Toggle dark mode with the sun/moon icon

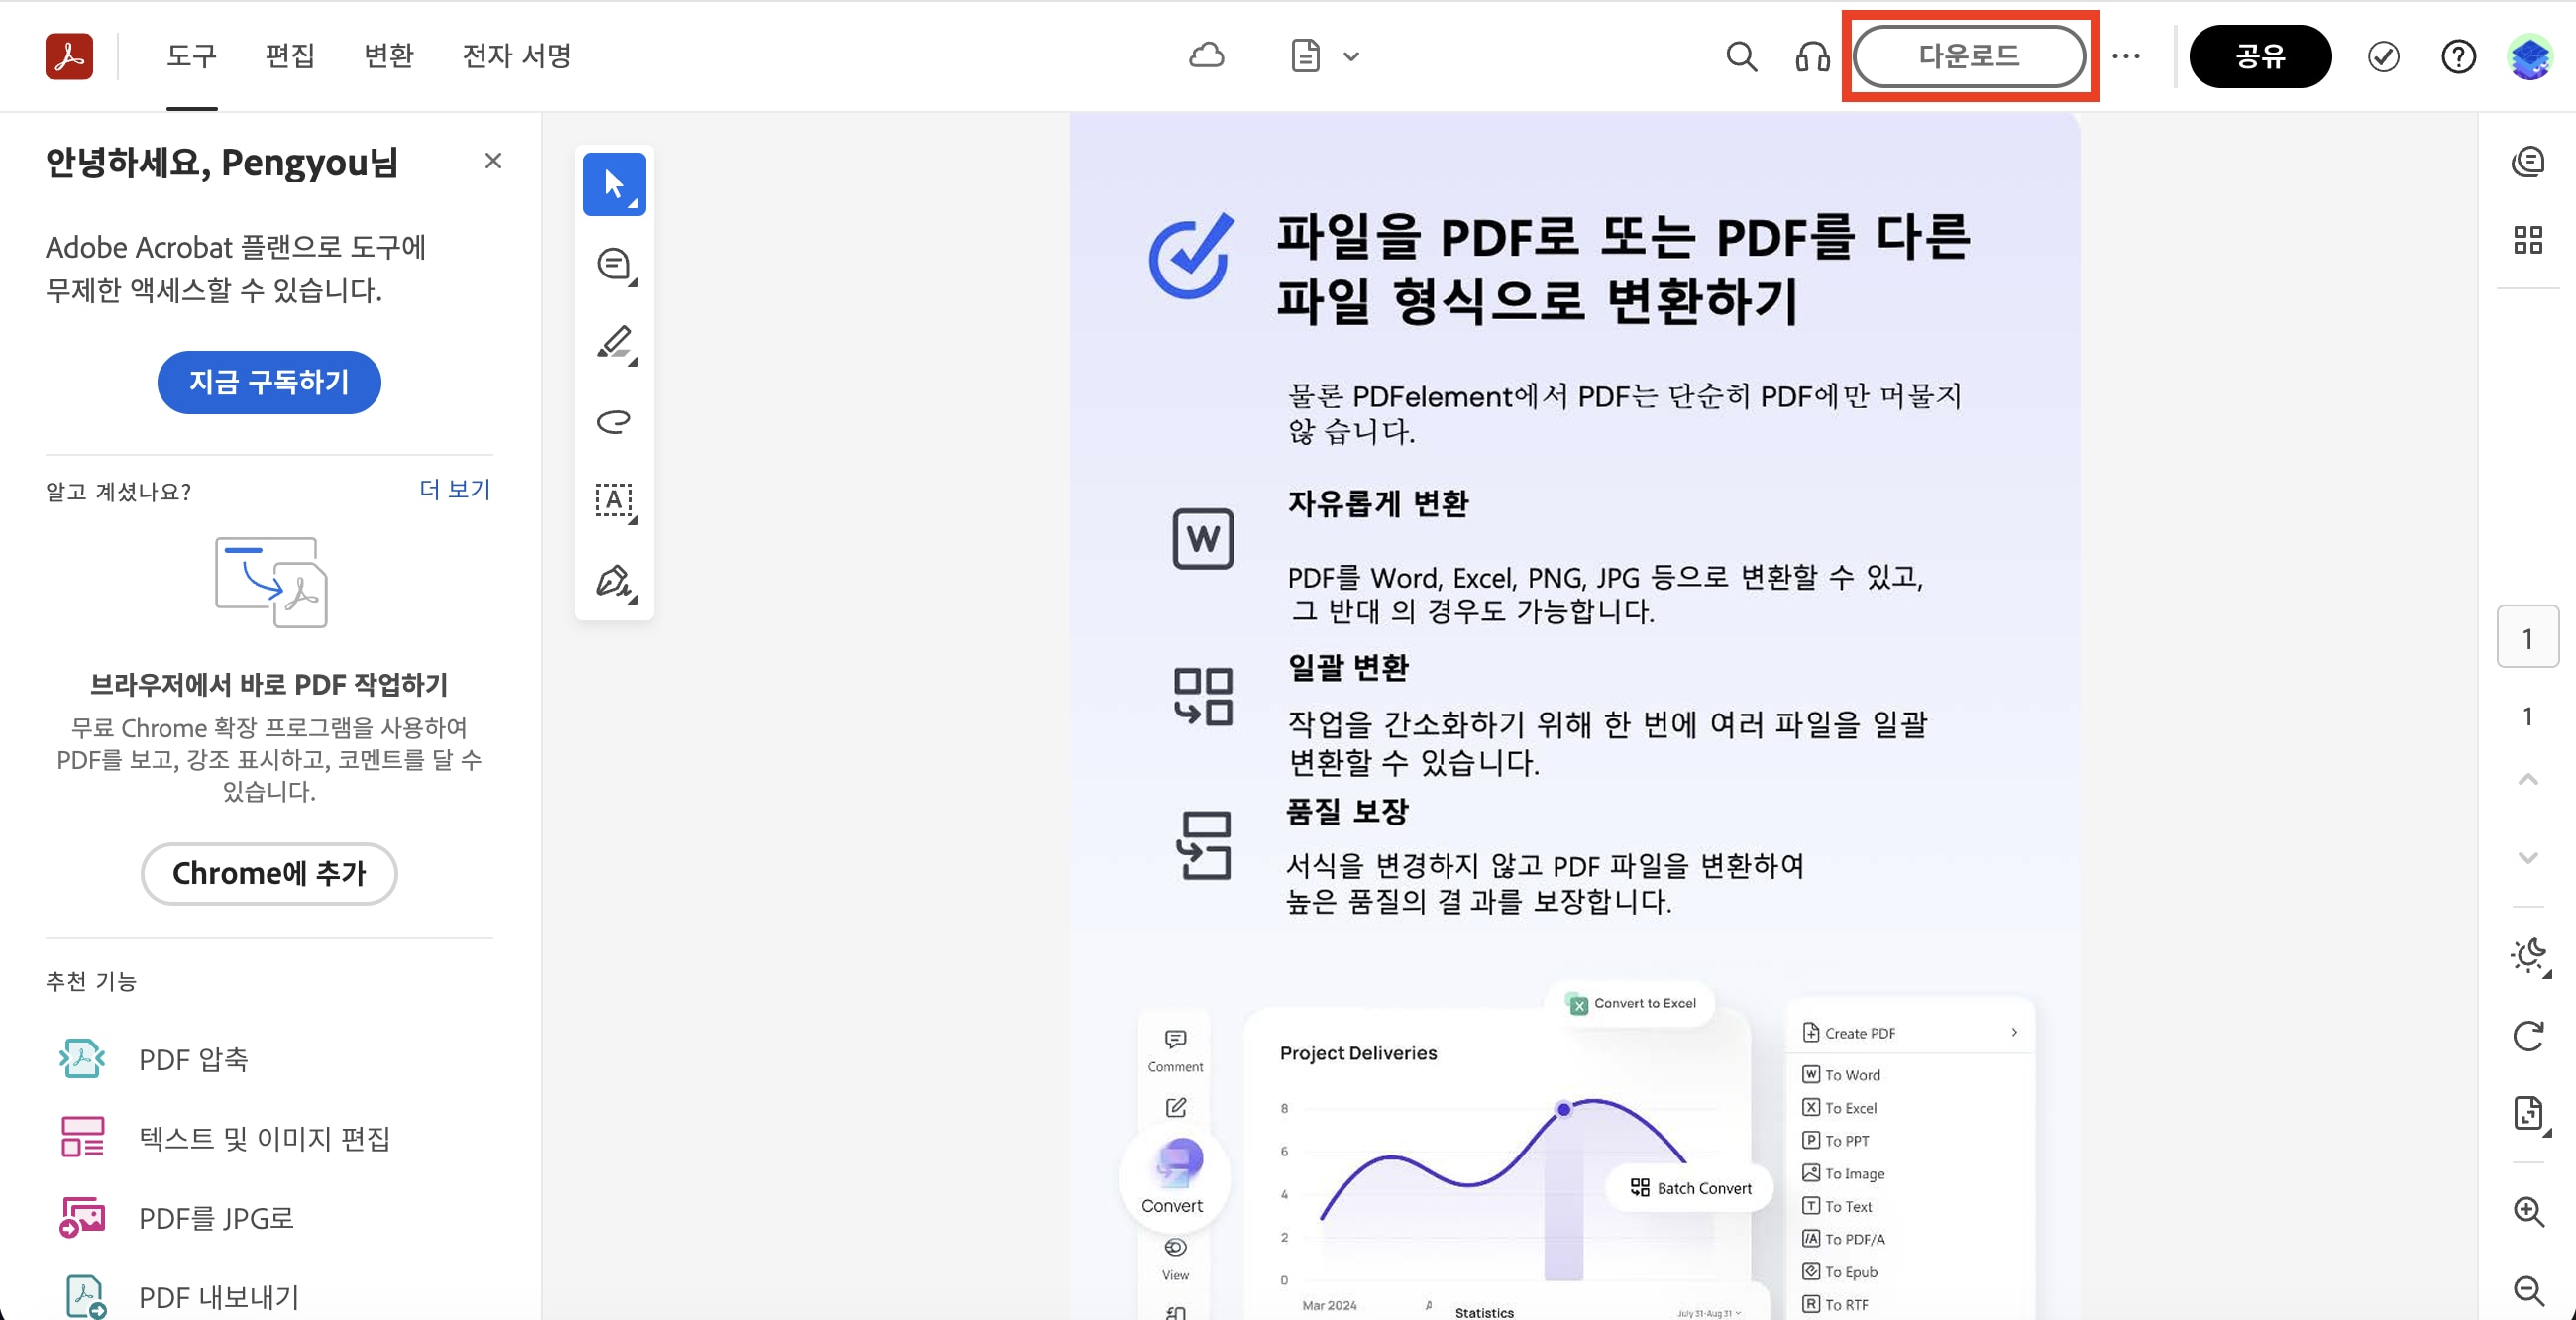click(2529, 956)
